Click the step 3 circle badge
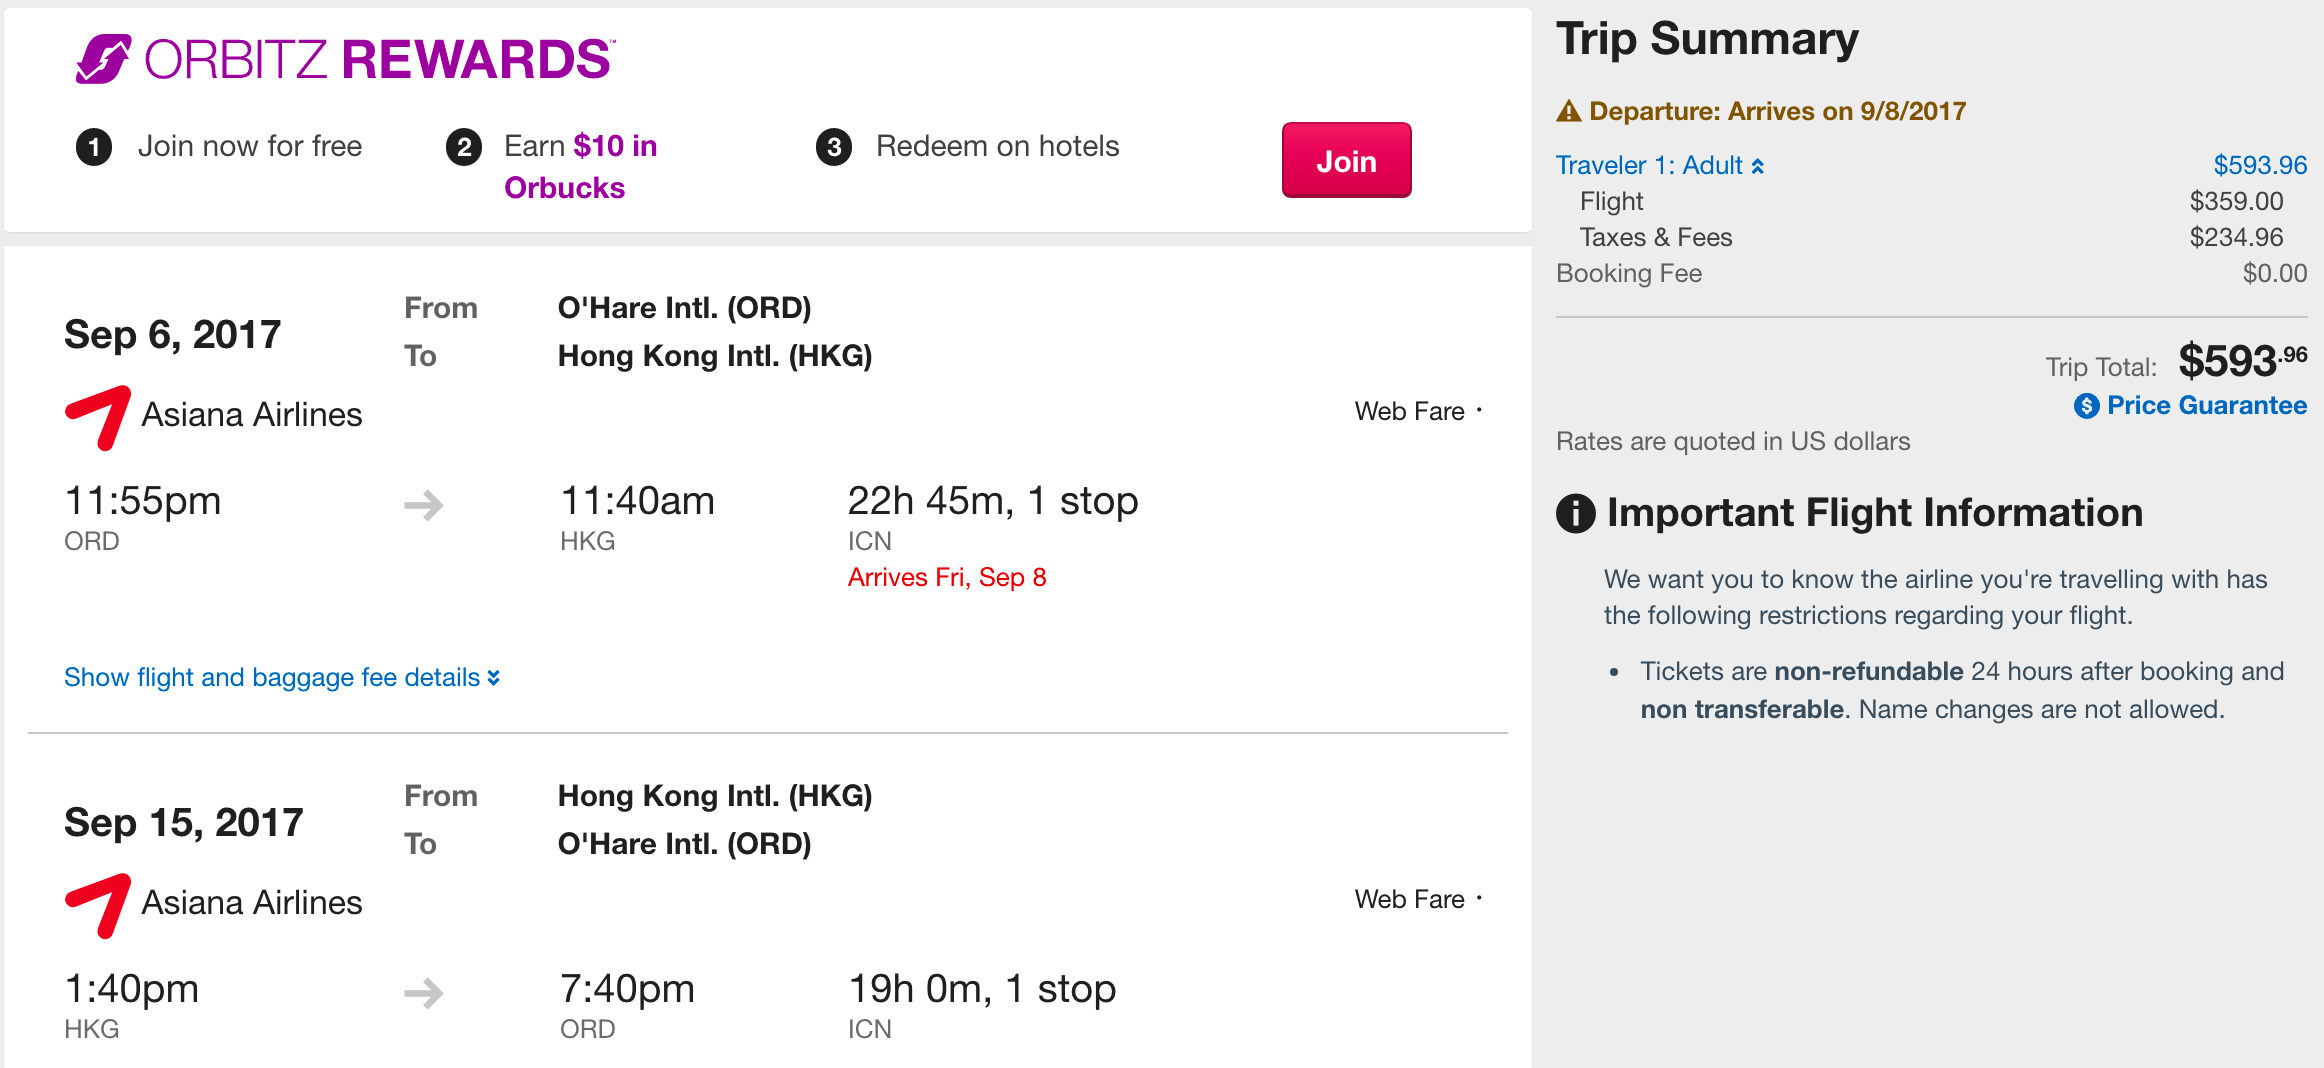Screen dimensions: 2324x1068 point(834,148)
